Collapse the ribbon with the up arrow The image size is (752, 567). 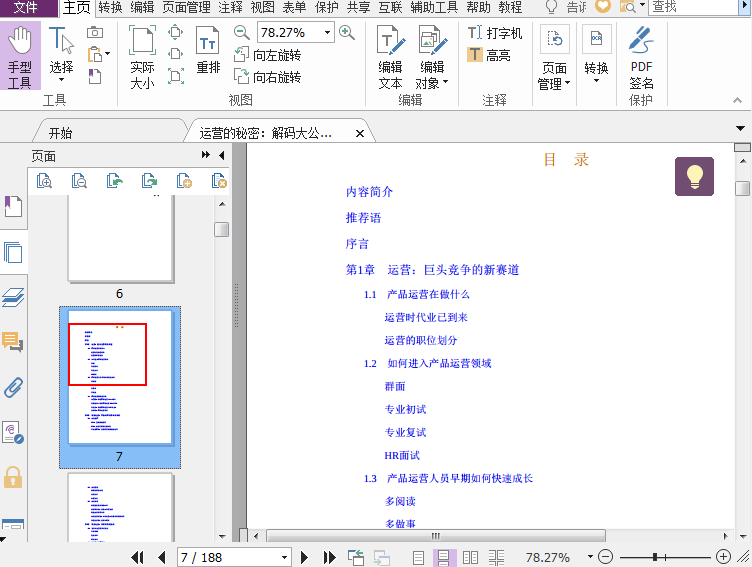click(x=737, y=100)
